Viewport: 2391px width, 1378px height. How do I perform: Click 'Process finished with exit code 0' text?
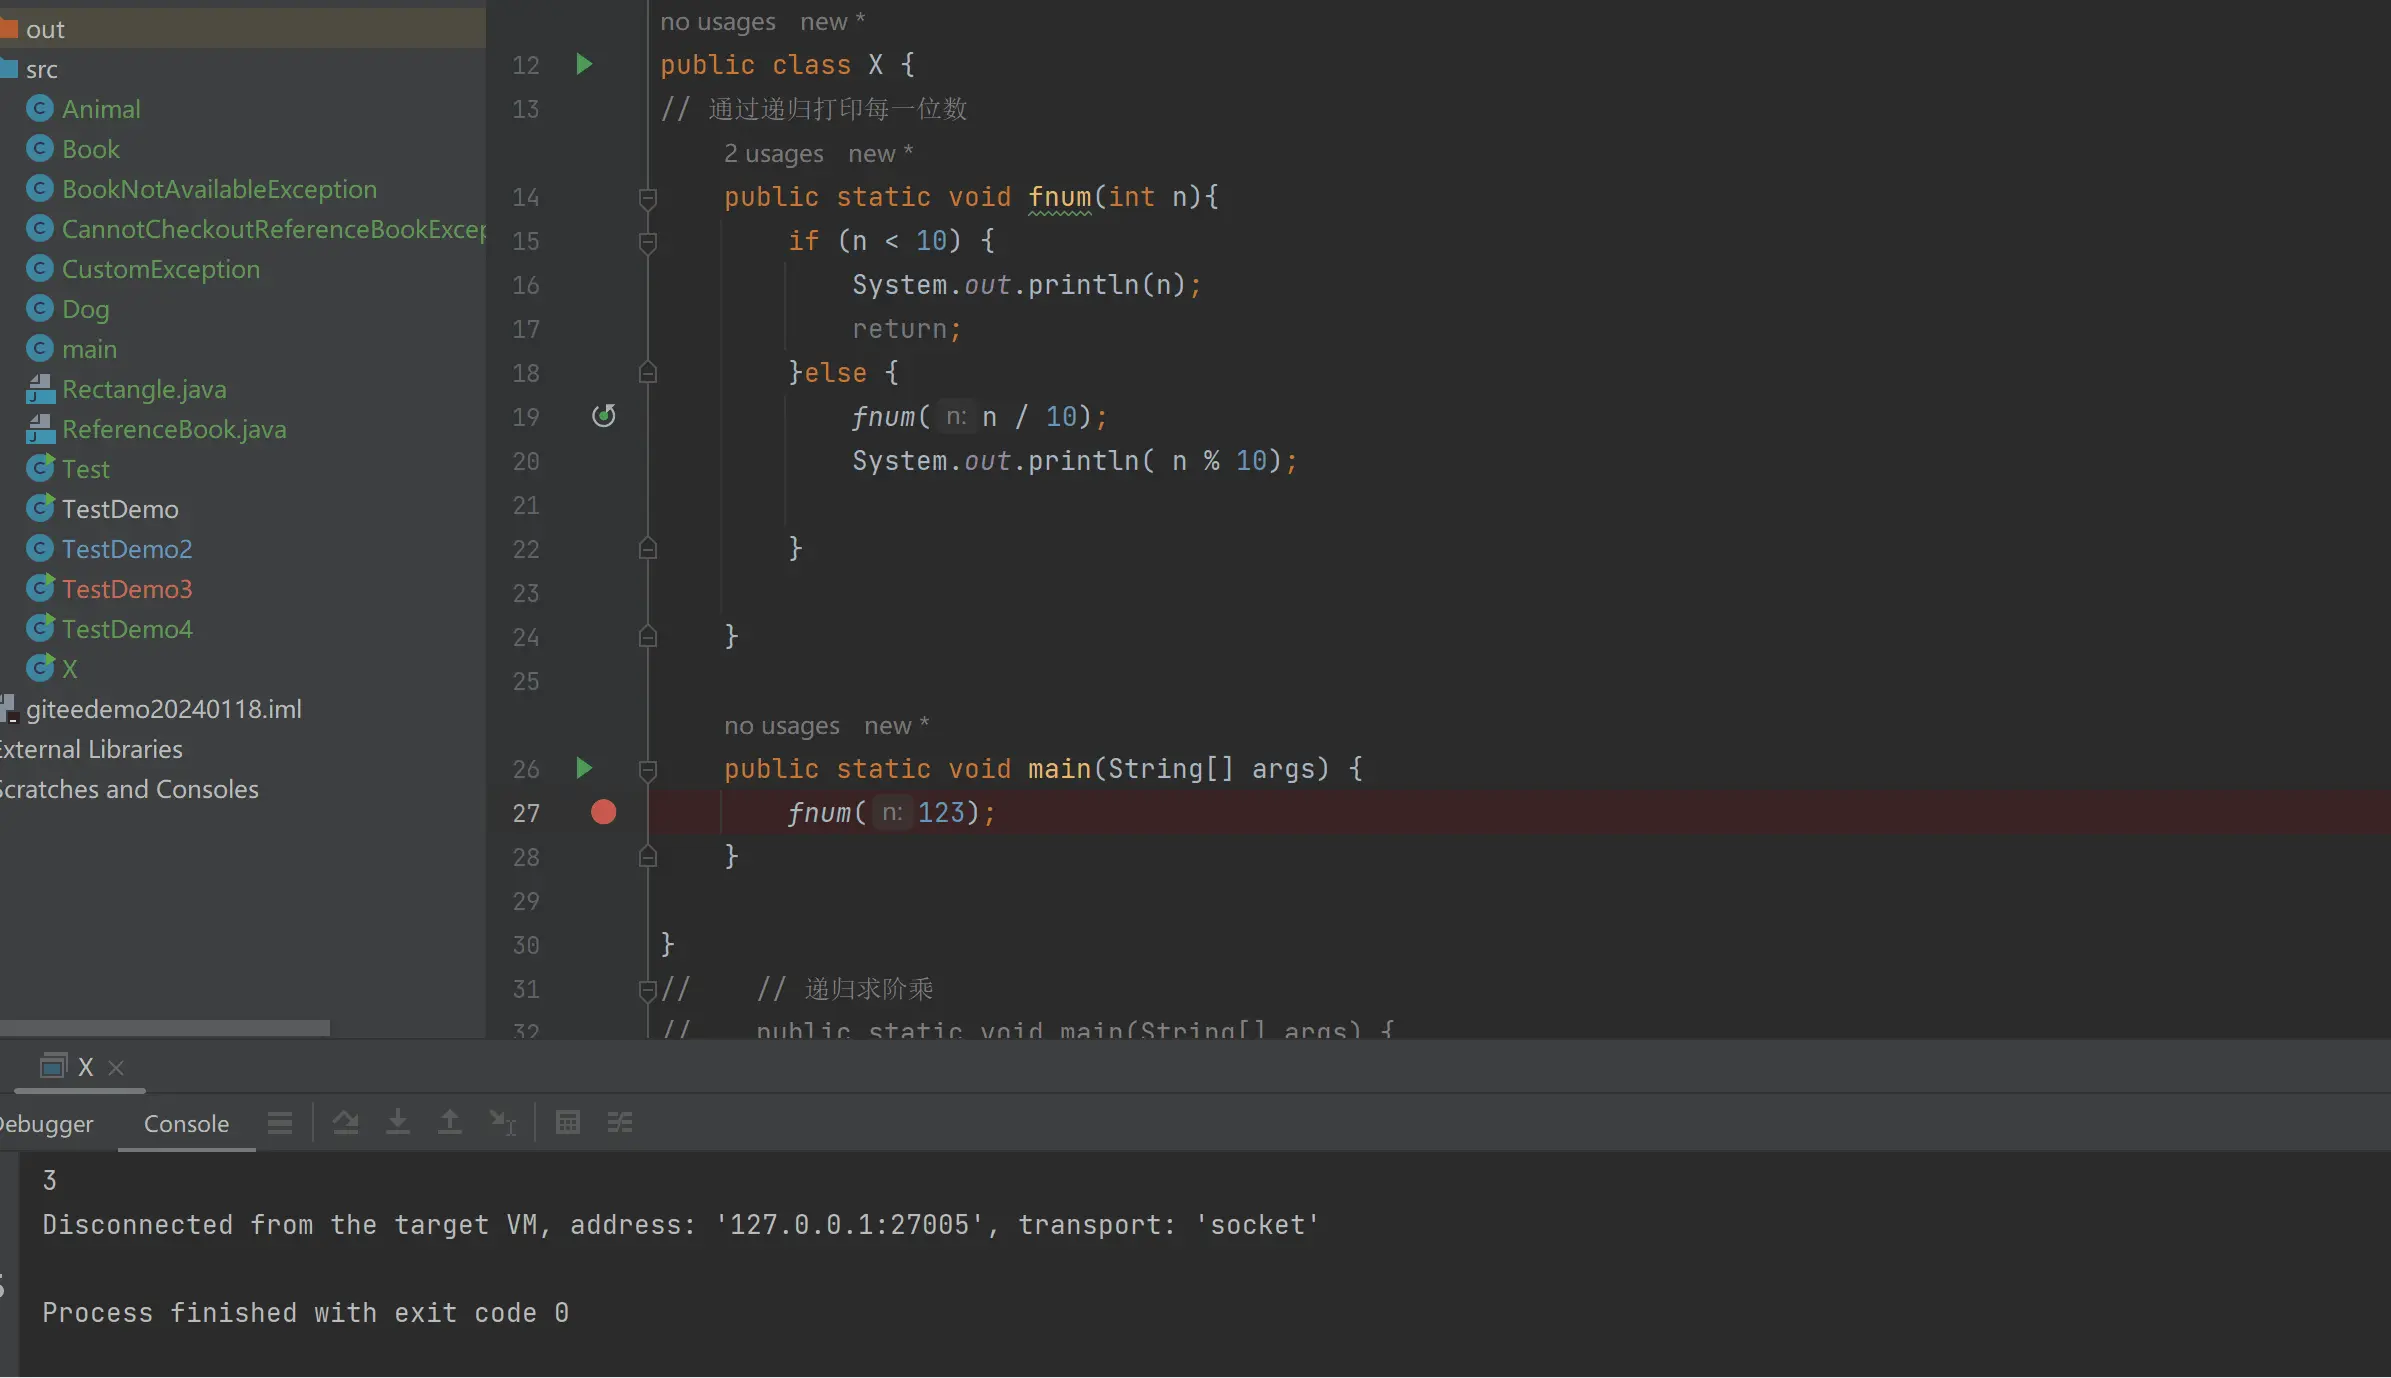click(306, 1312)
